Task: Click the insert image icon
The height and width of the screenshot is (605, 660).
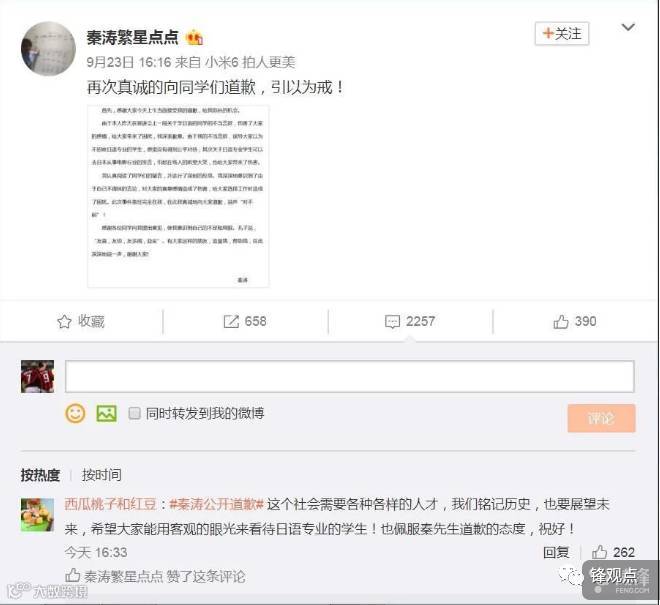Action: coord(106,413)
